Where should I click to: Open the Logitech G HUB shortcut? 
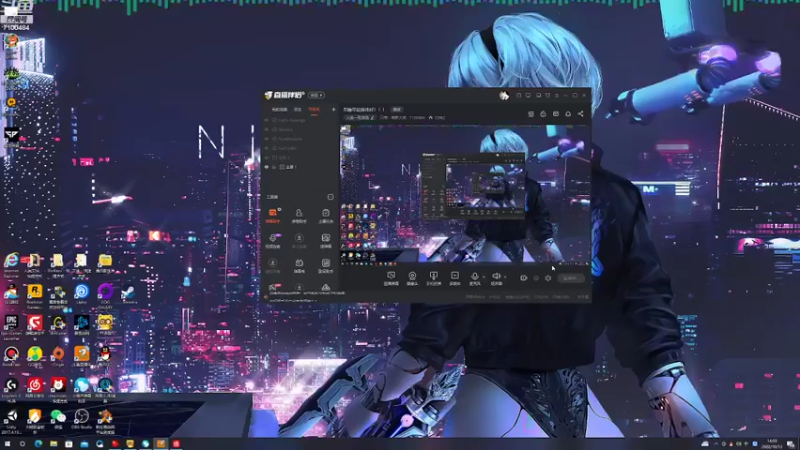11,390
